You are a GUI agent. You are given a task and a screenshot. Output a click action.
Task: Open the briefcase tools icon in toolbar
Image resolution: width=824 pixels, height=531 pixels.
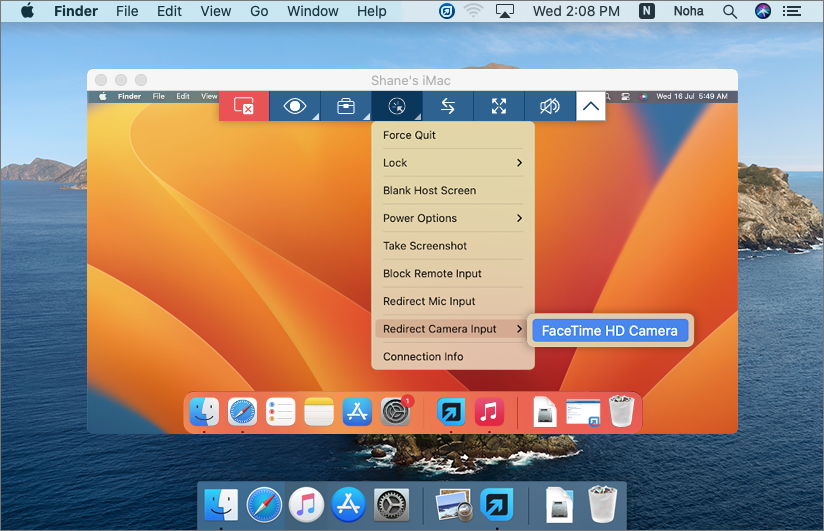pos(345,106)
